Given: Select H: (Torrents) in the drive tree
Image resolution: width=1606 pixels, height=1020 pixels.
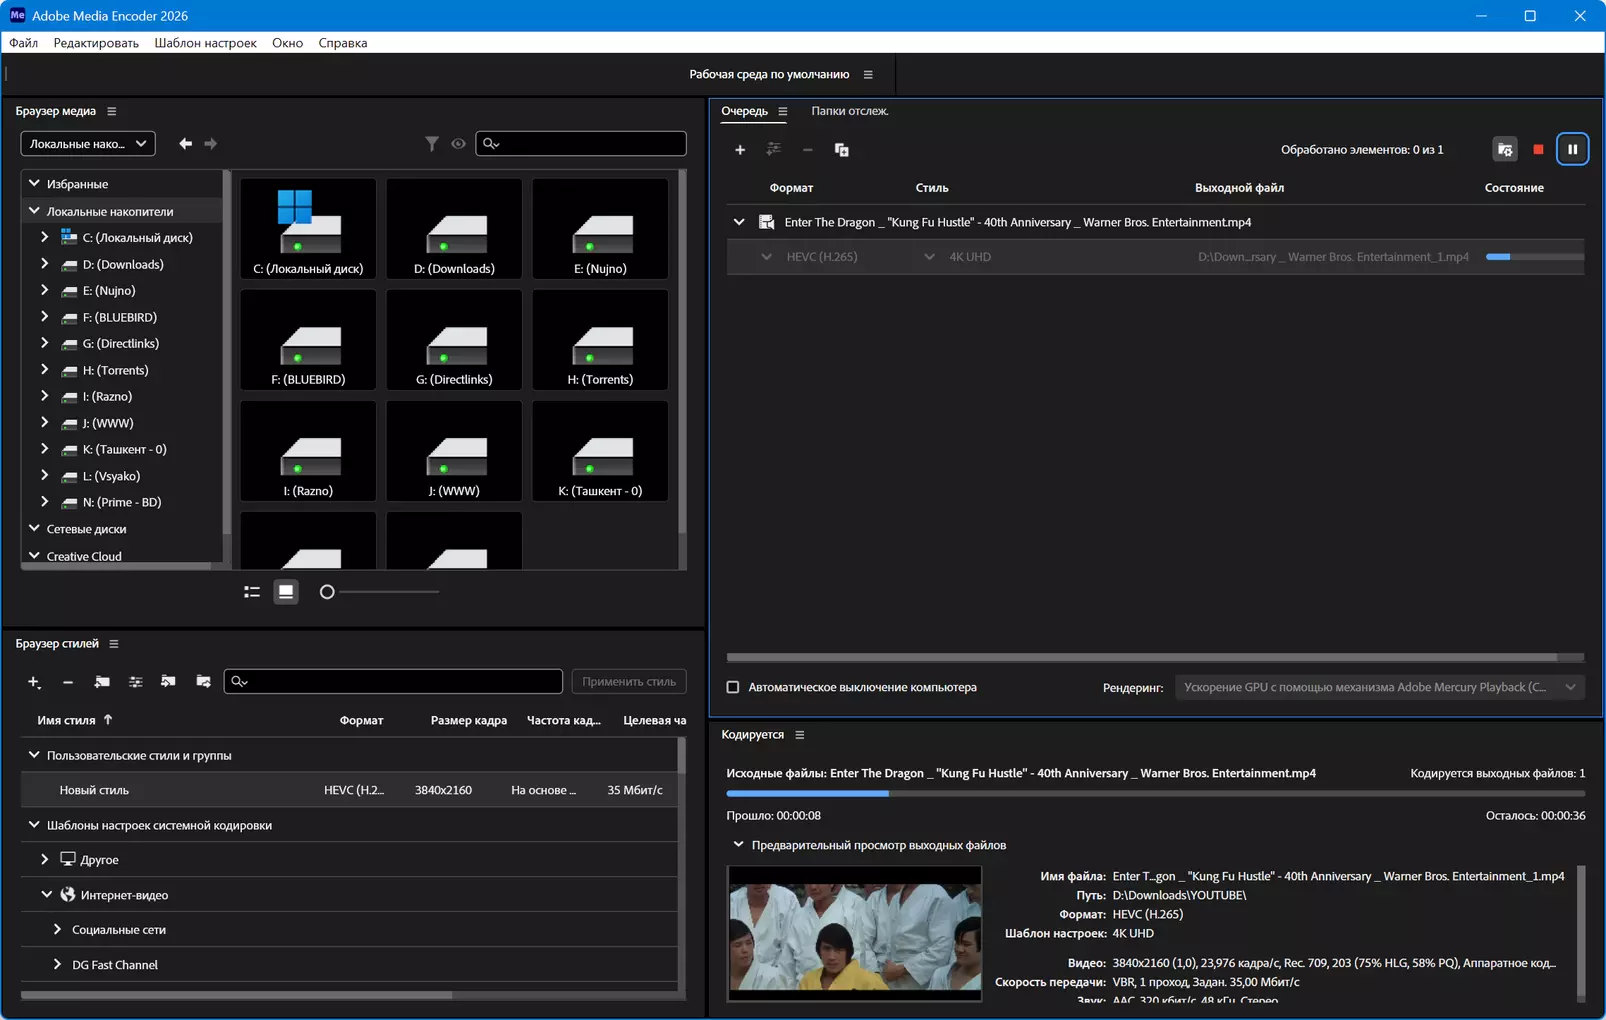Looking at the screenshot, I should [115, 370].
